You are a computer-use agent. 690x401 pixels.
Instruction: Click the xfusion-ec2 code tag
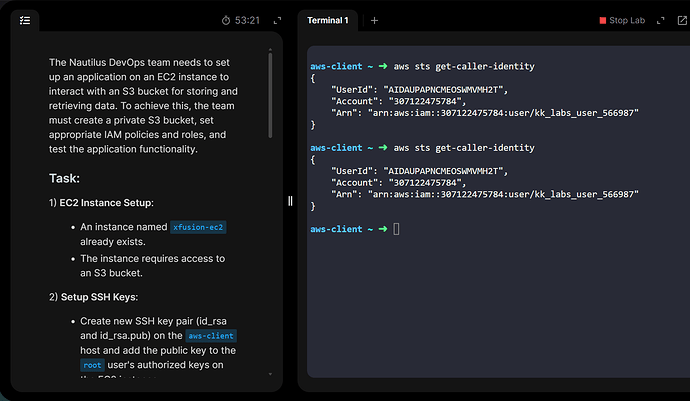[x=198, y=227]
